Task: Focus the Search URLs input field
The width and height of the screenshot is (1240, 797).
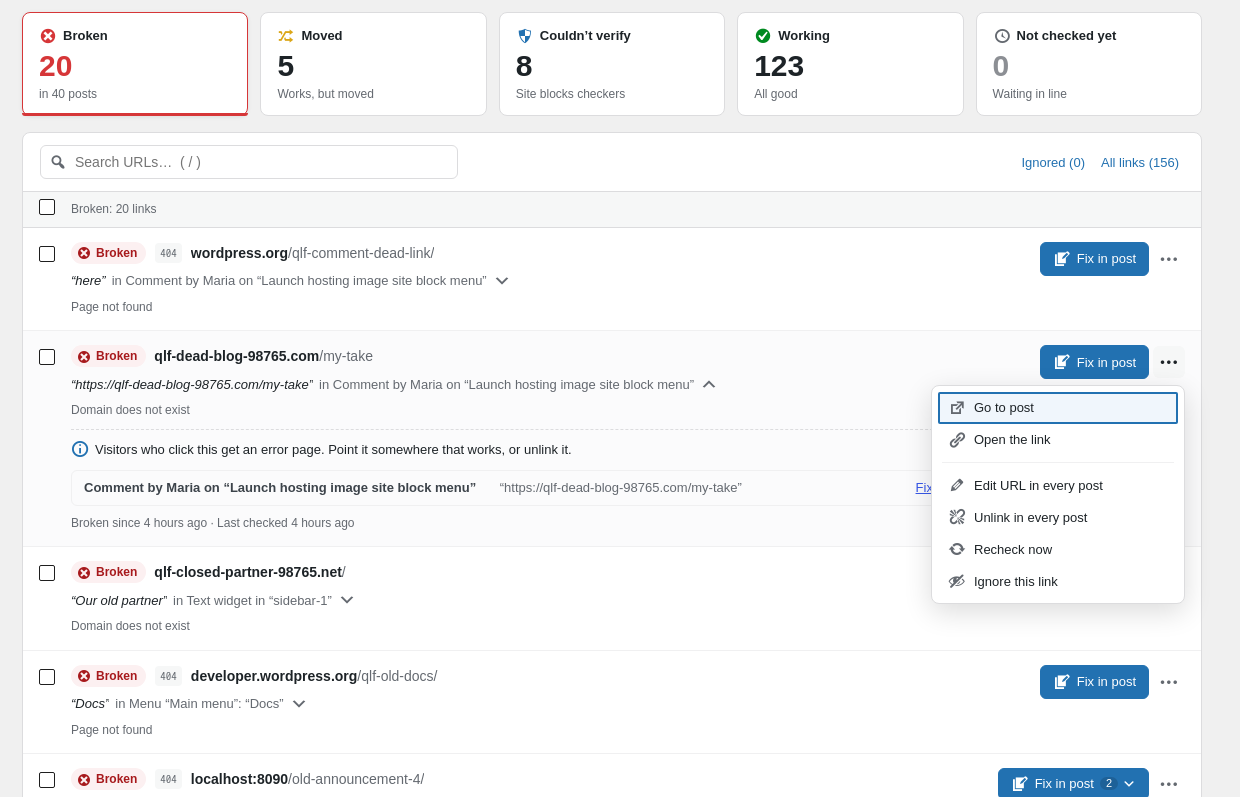Action: coord(249,162)
